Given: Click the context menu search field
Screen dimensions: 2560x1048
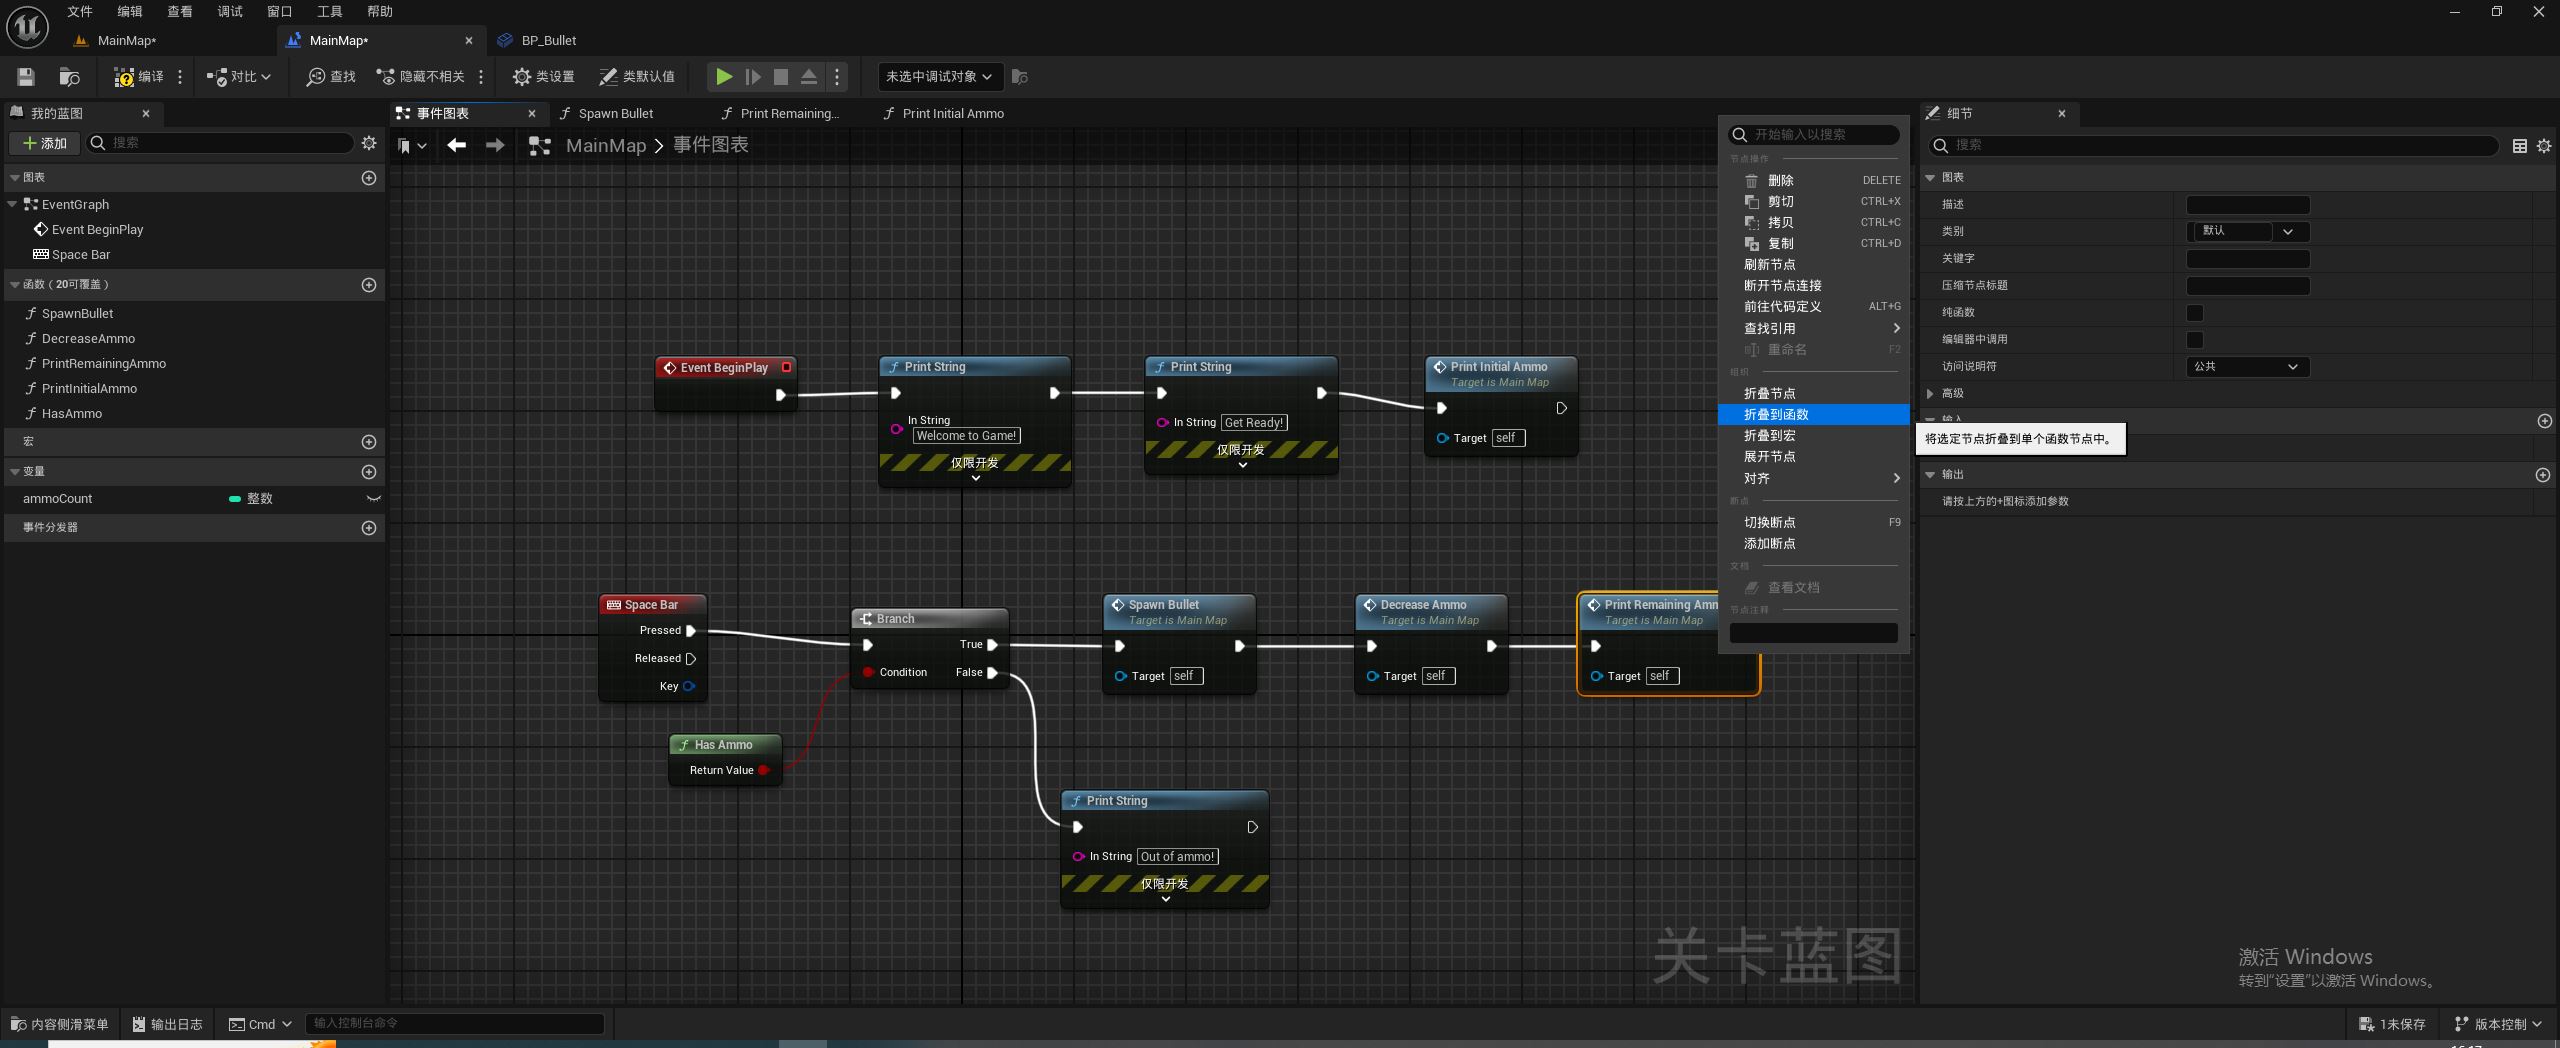Looking at the screenshot, I should [1813, 135].
